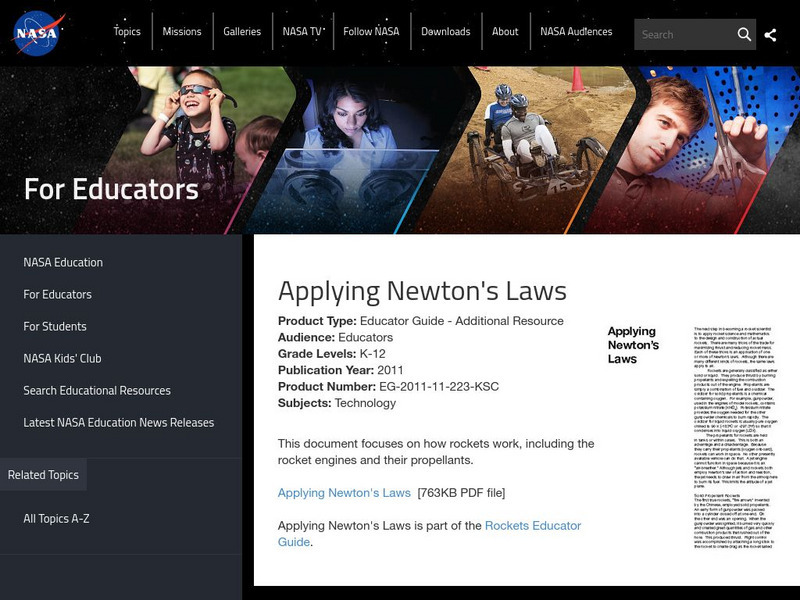This screenshot has width=800, height=600.
Task: Open Search Educational Resources link
Action: pyautogui.click(x=97, y=390)
